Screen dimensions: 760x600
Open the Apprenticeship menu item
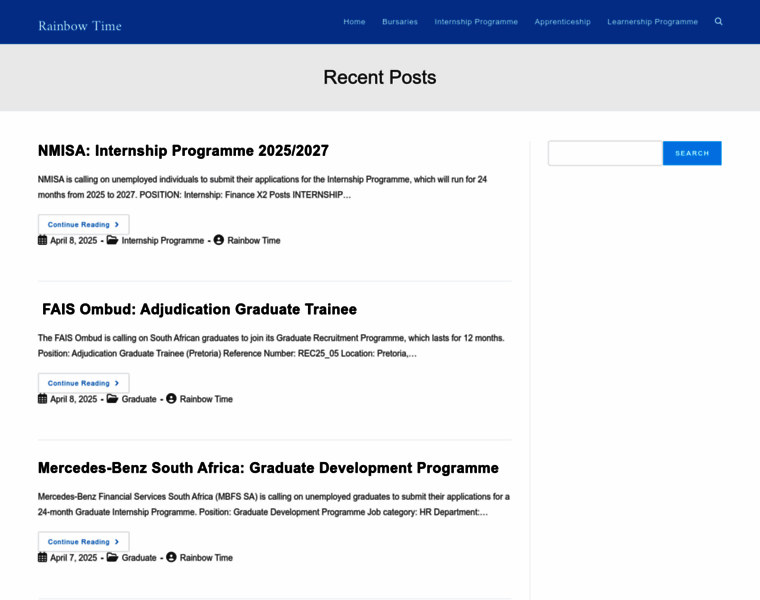tap(562, 22)
